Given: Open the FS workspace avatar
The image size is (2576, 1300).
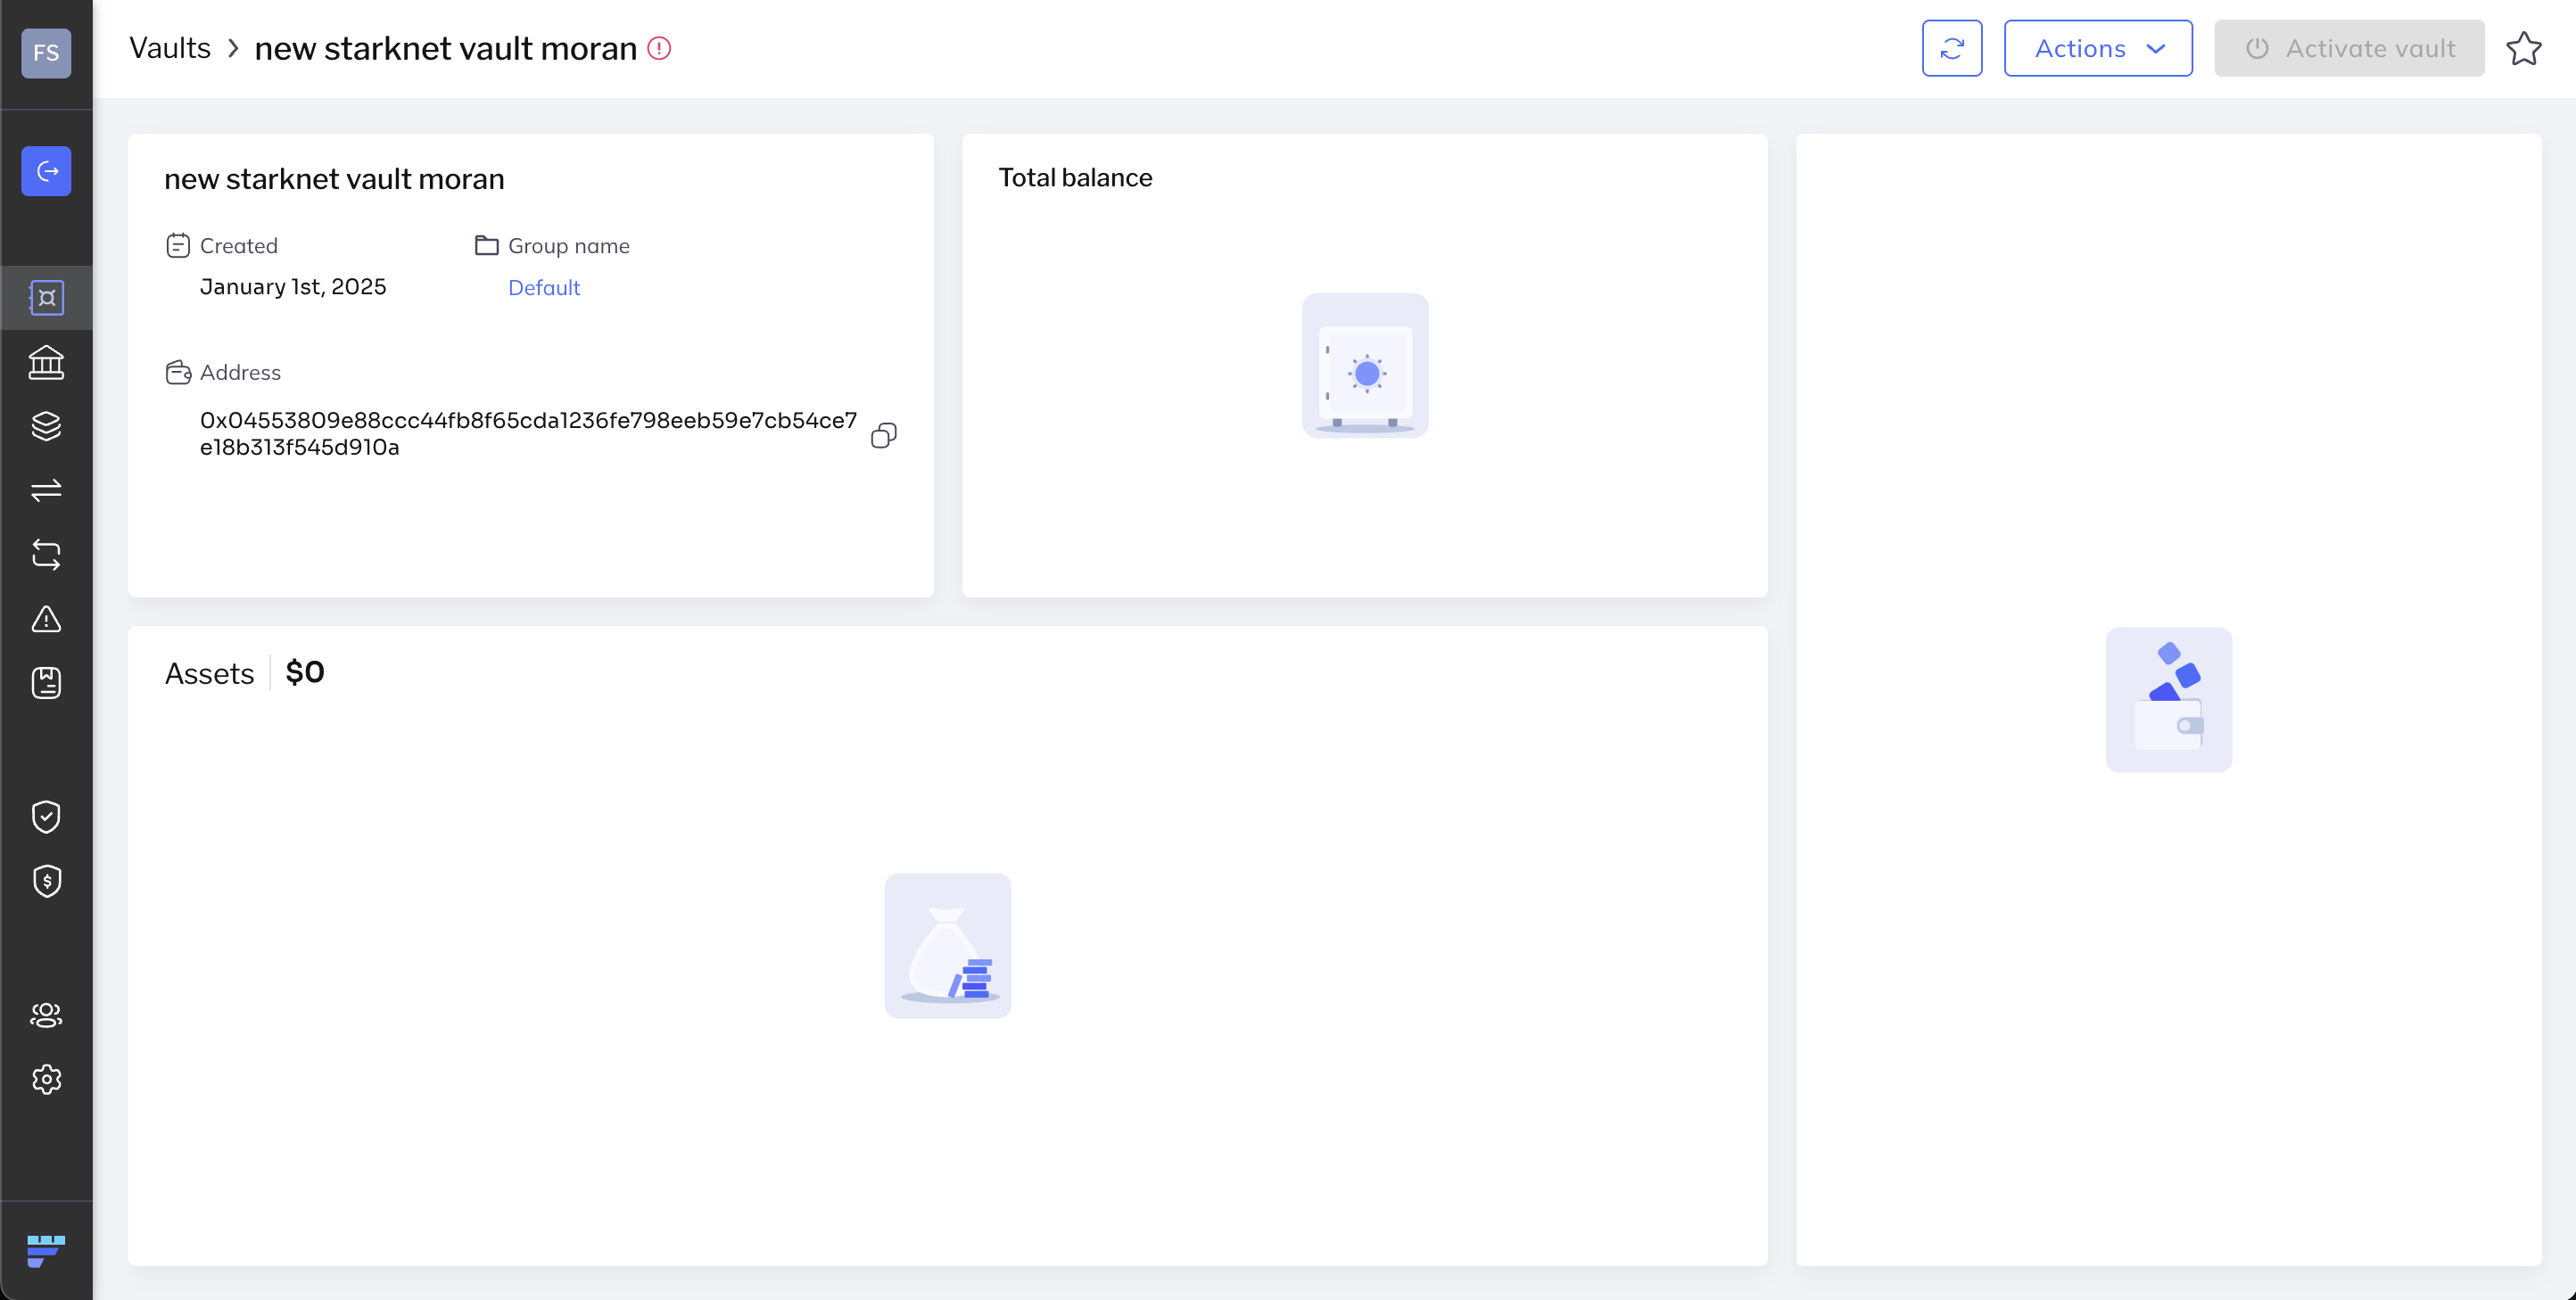Looking at the screenshot, I should point(46,53).
